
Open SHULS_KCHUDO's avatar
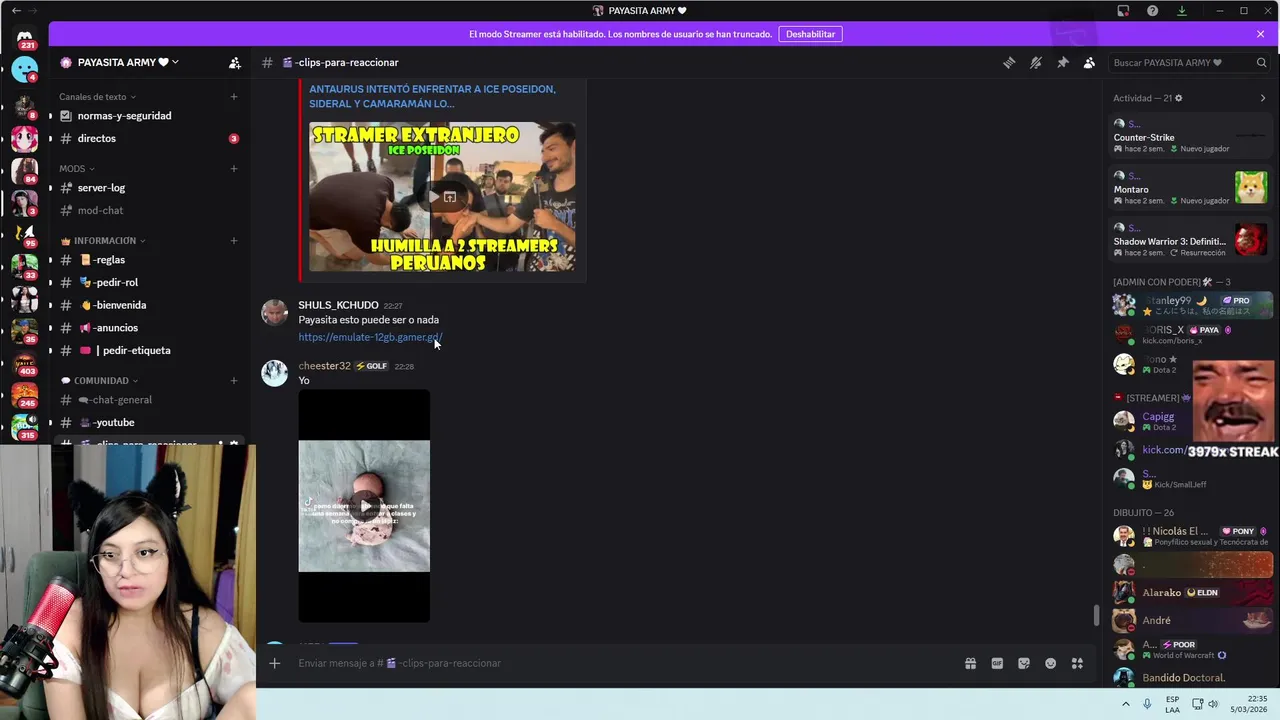tap(274, 312)
